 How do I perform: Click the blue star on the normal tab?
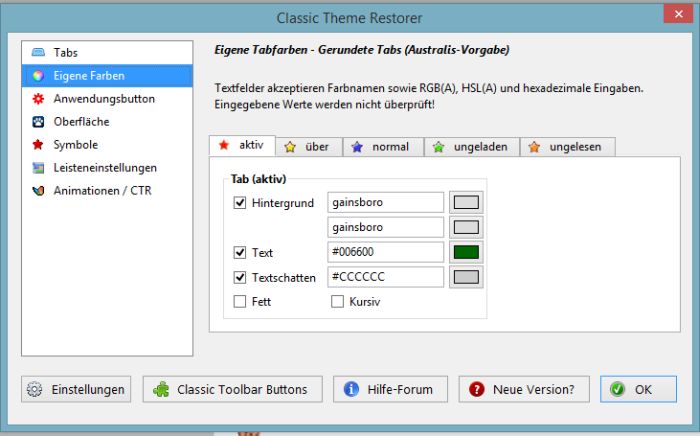coord(357,147)
